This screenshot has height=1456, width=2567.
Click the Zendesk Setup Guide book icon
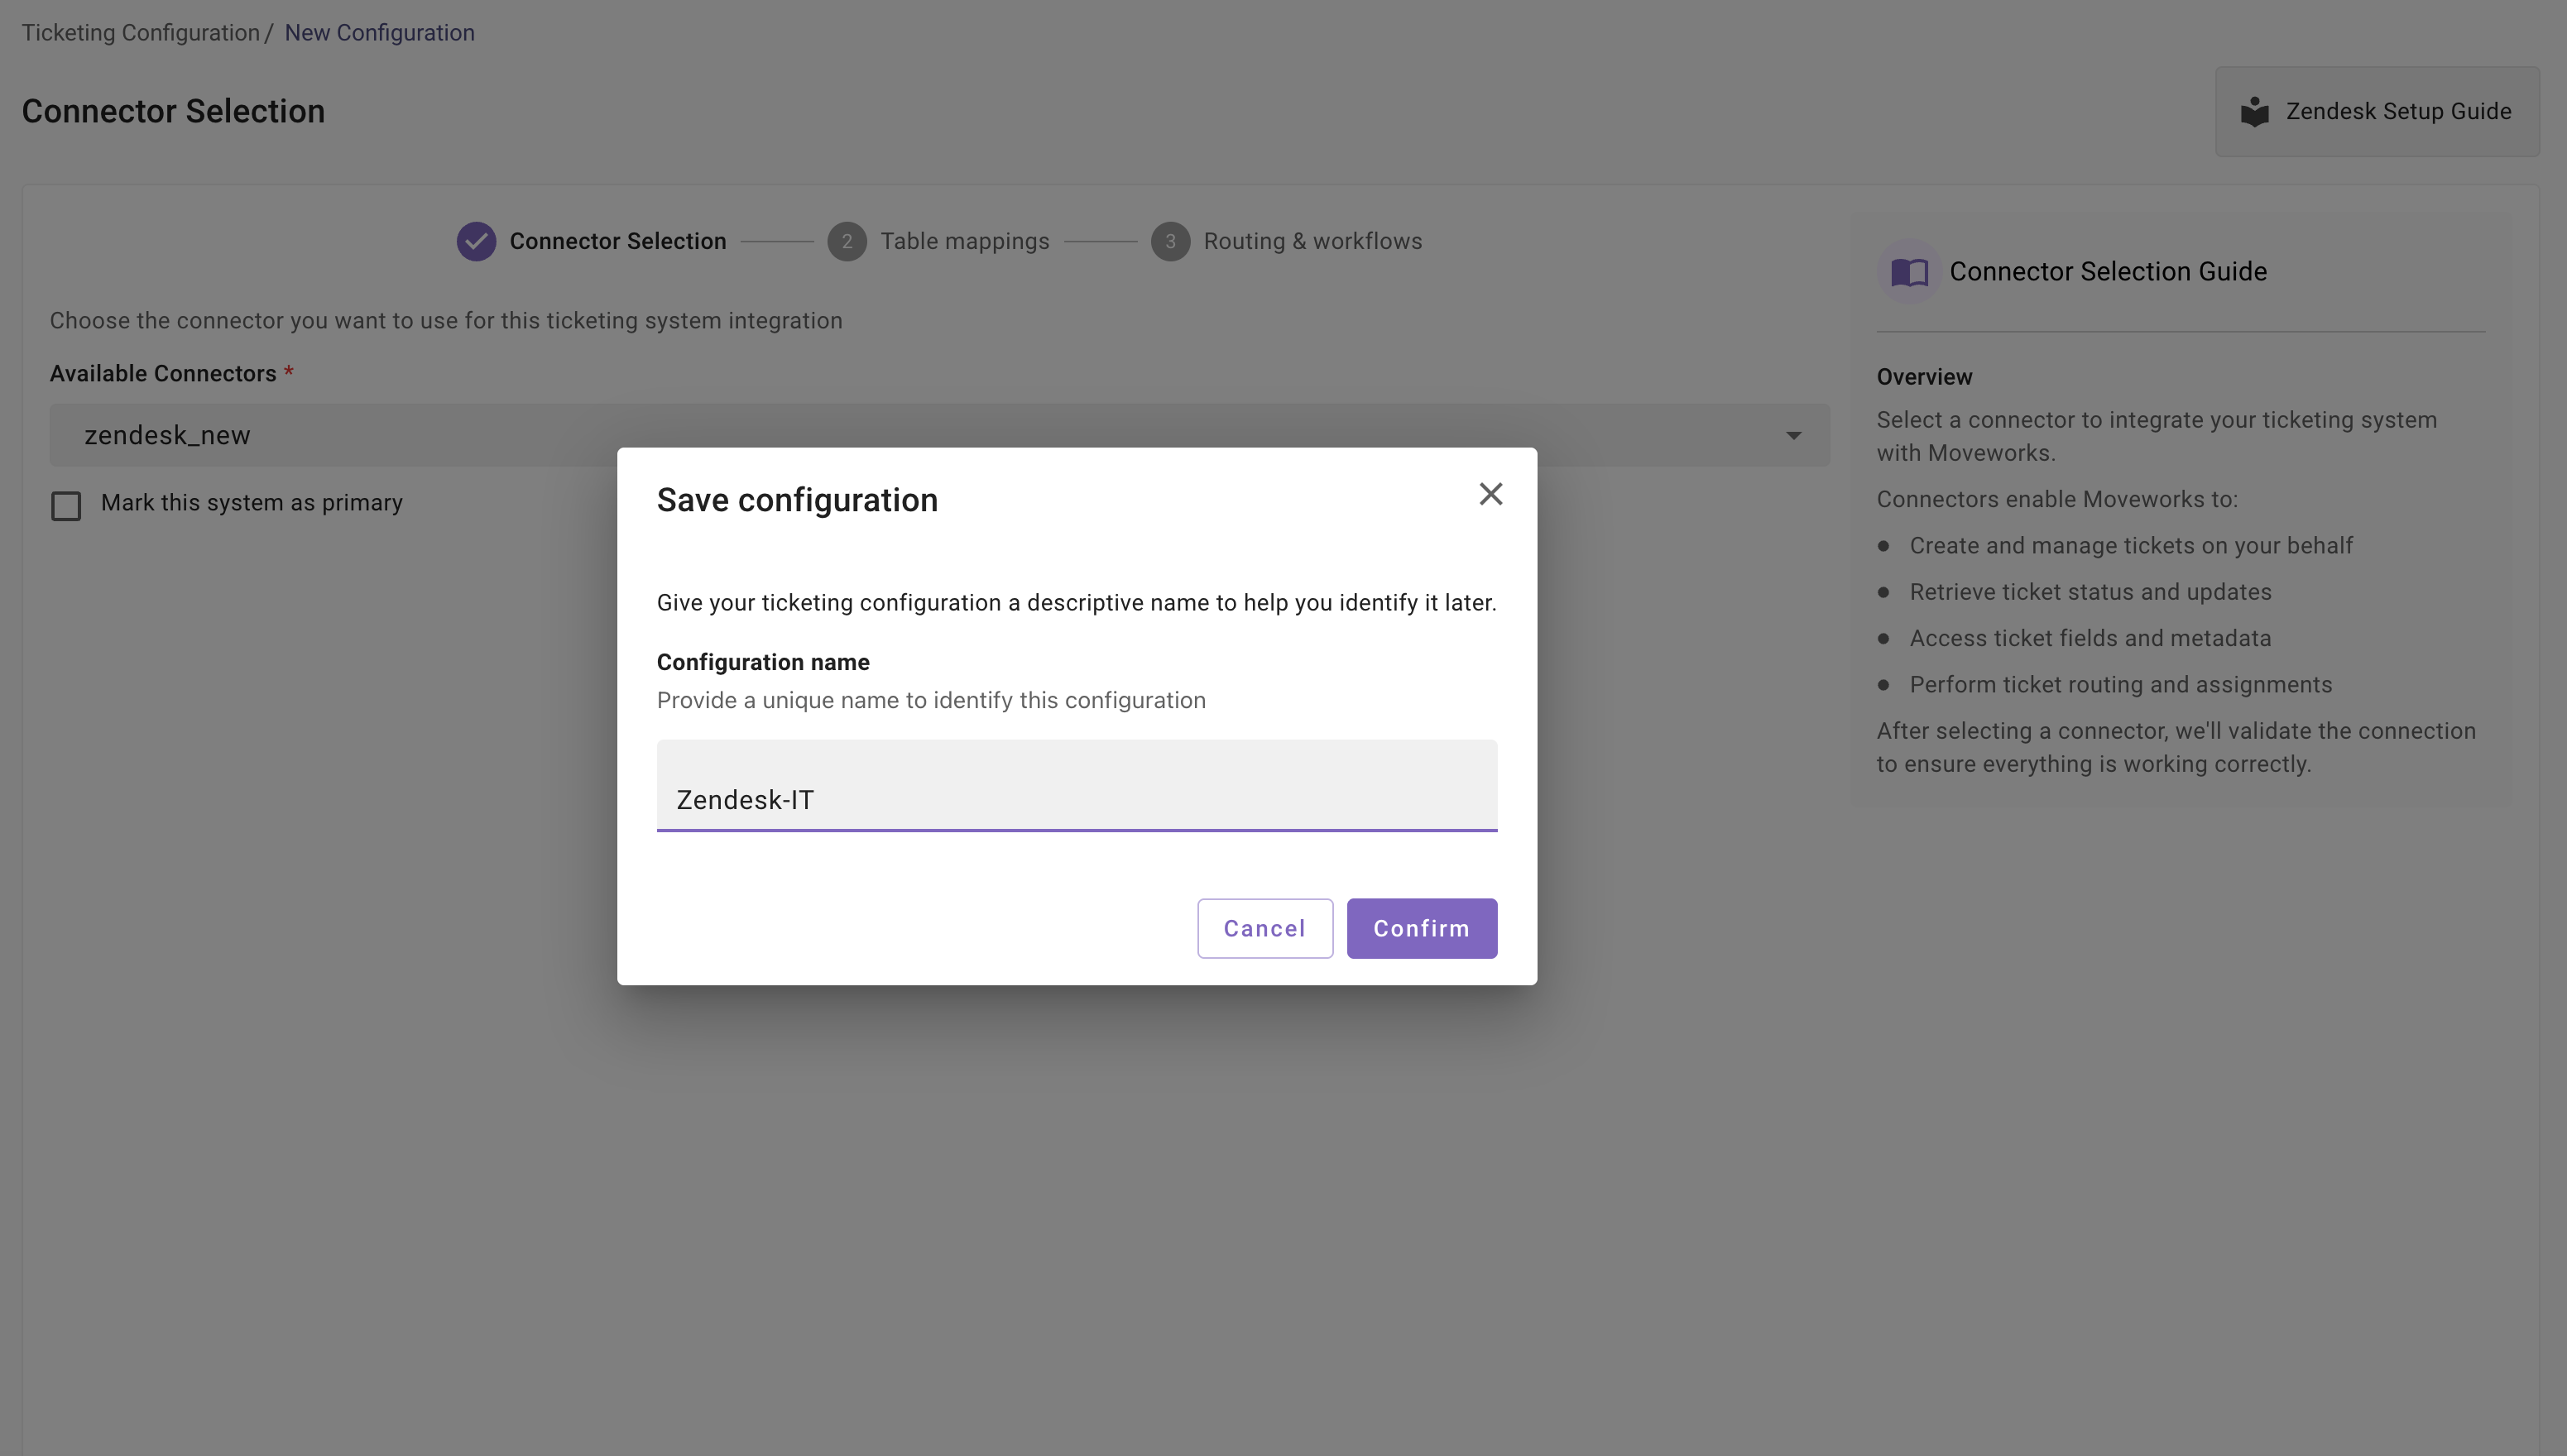2254,112
